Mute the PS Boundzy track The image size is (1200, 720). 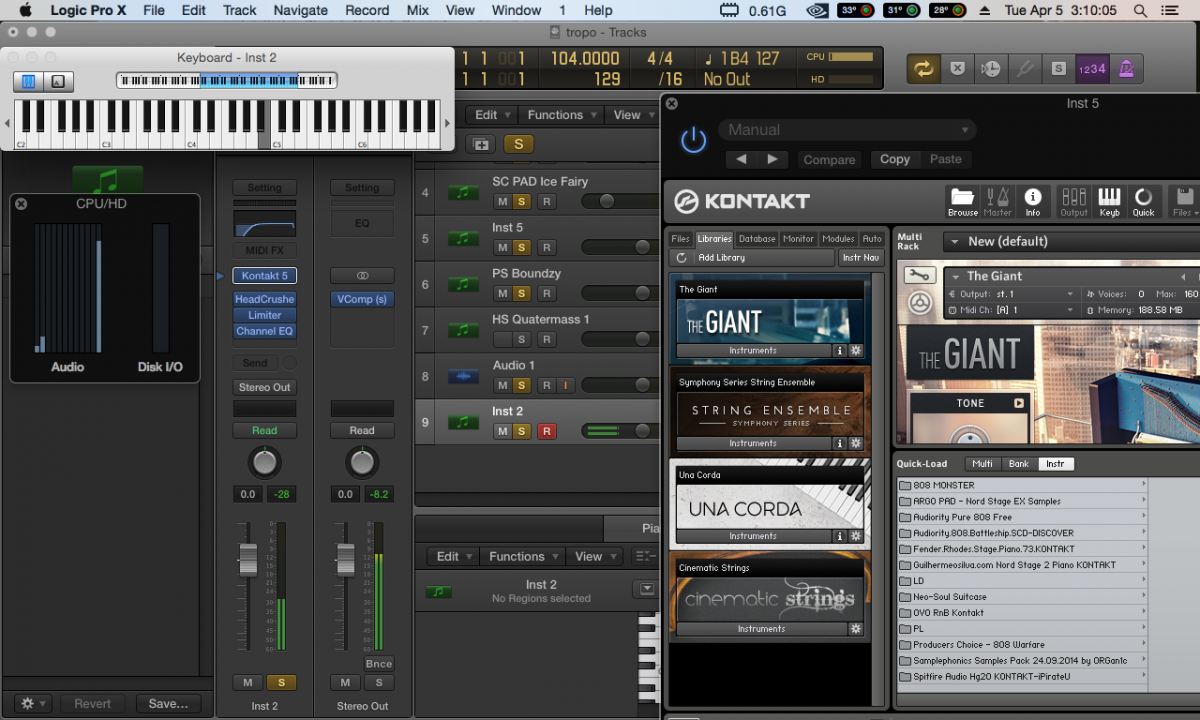click(x=502, y=293)
